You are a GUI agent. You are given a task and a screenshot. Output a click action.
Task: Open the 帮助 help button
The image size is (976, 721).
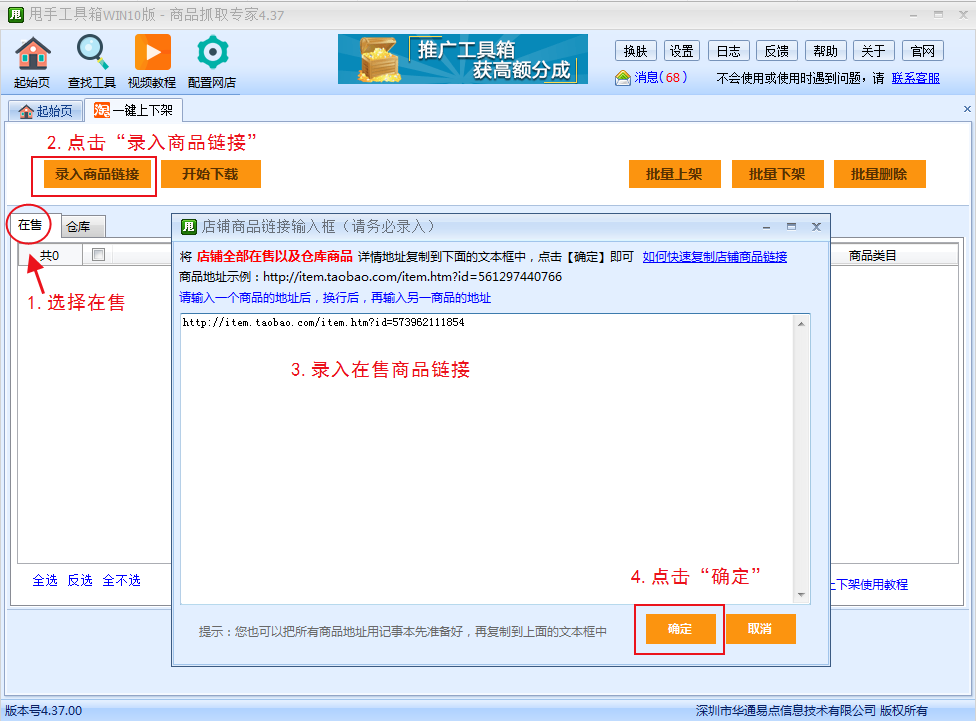825,51
